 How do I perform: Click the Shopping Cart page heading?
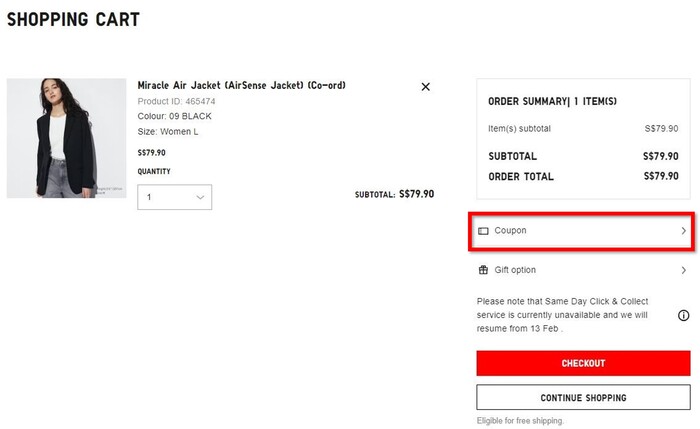click(73, 20)
